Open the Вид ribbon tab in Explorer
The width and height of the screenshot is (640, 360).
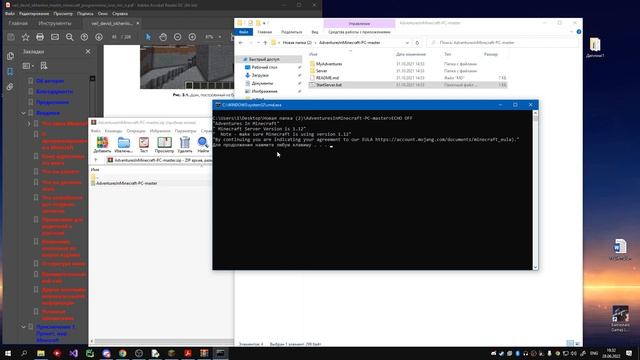pyautogui.click(x=315, y=32)
